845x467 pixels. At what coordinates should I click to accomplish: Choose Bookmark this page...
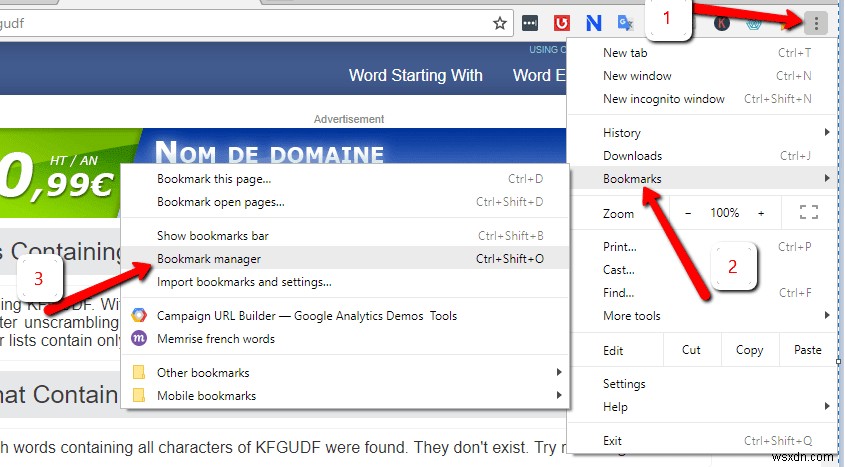[x=345, y=179]
